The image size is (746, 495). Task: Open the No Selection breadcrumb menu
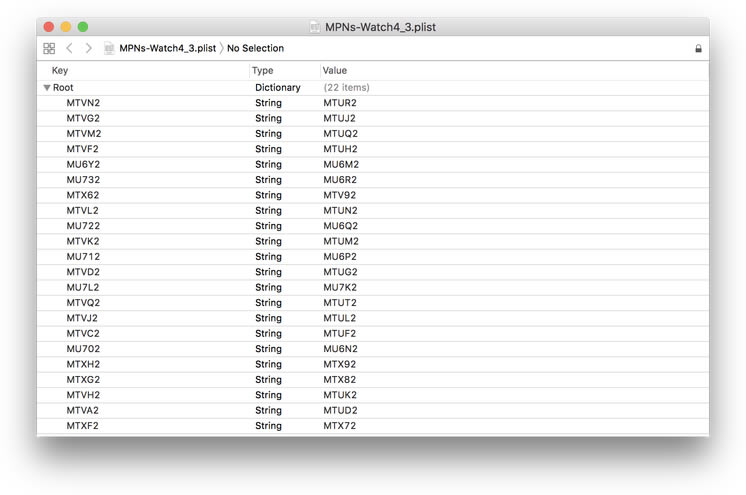pos(255,48)
